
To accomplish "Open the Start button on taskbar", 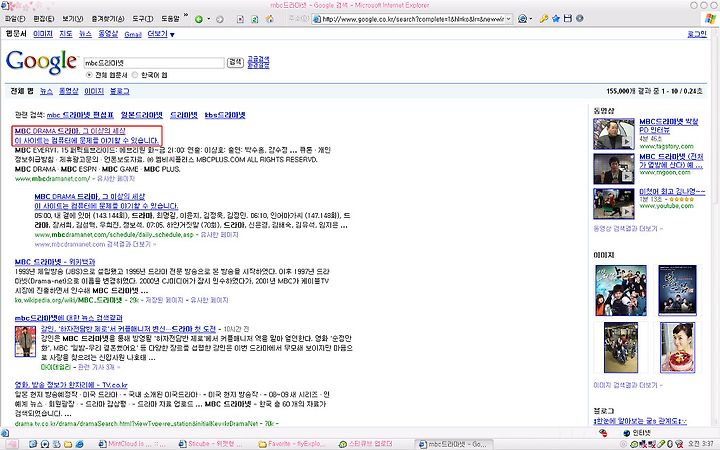I will 11,444.
